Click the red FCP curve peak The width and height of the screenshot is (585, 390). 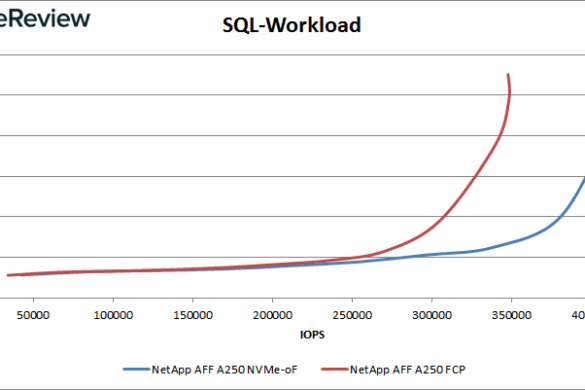point(508,76)
